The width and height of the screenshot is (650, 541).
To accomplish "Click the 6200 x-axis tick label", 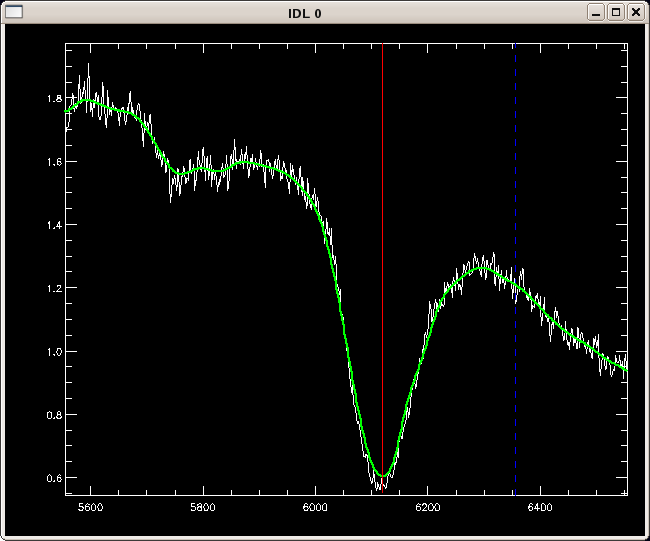I will coord(427,507).
